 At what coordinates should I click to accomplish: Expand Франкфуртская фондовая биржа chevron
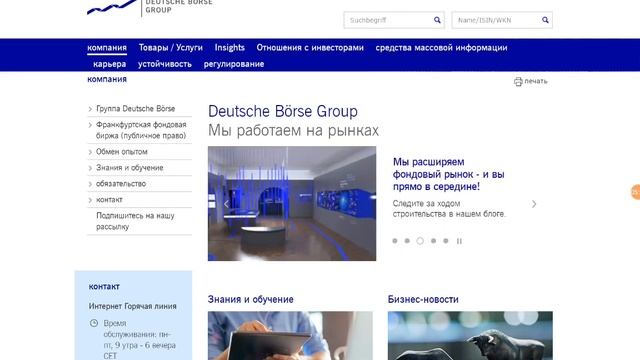pyautogui.click(x=90, y=125)
